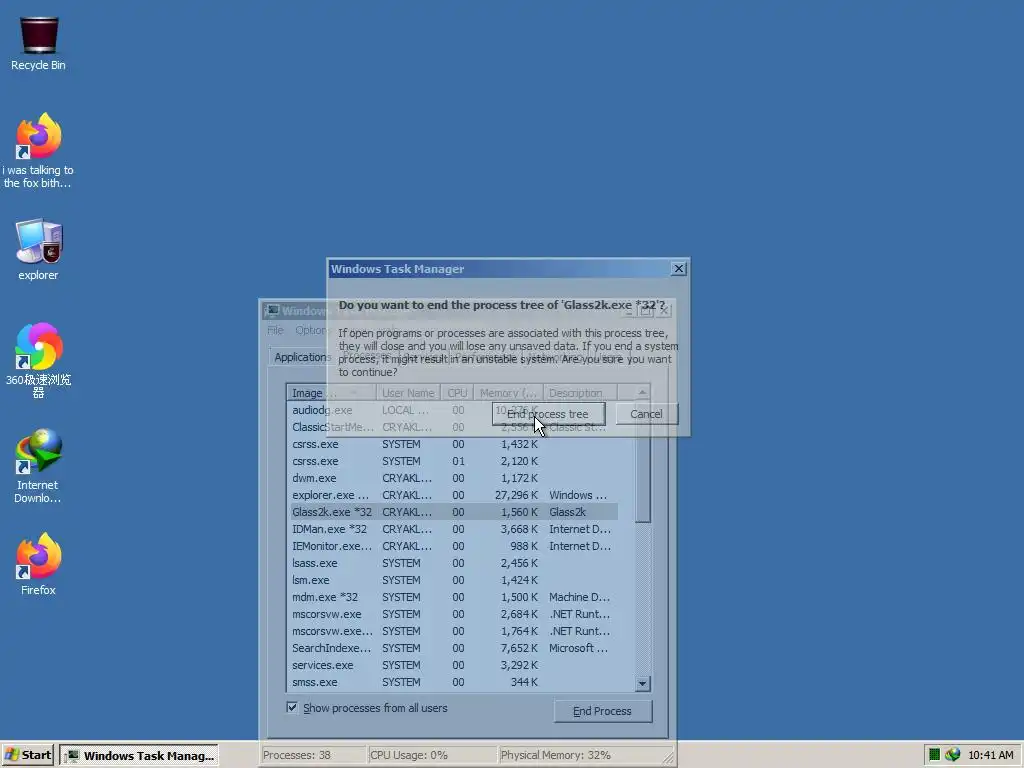Open the File menu in Task Manager

[x=275, y=330]
